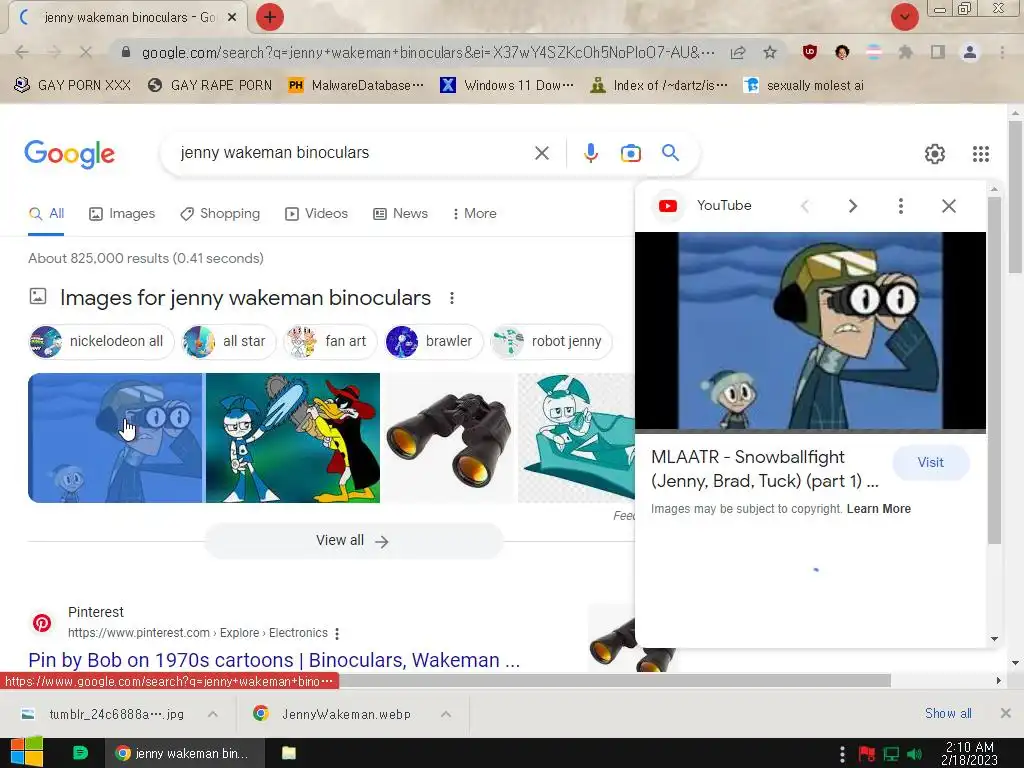Viewport: 1024px width, 768px height.
Task: Open MLAATR - Snowballfight title link
Action: [x=765, y=469]
